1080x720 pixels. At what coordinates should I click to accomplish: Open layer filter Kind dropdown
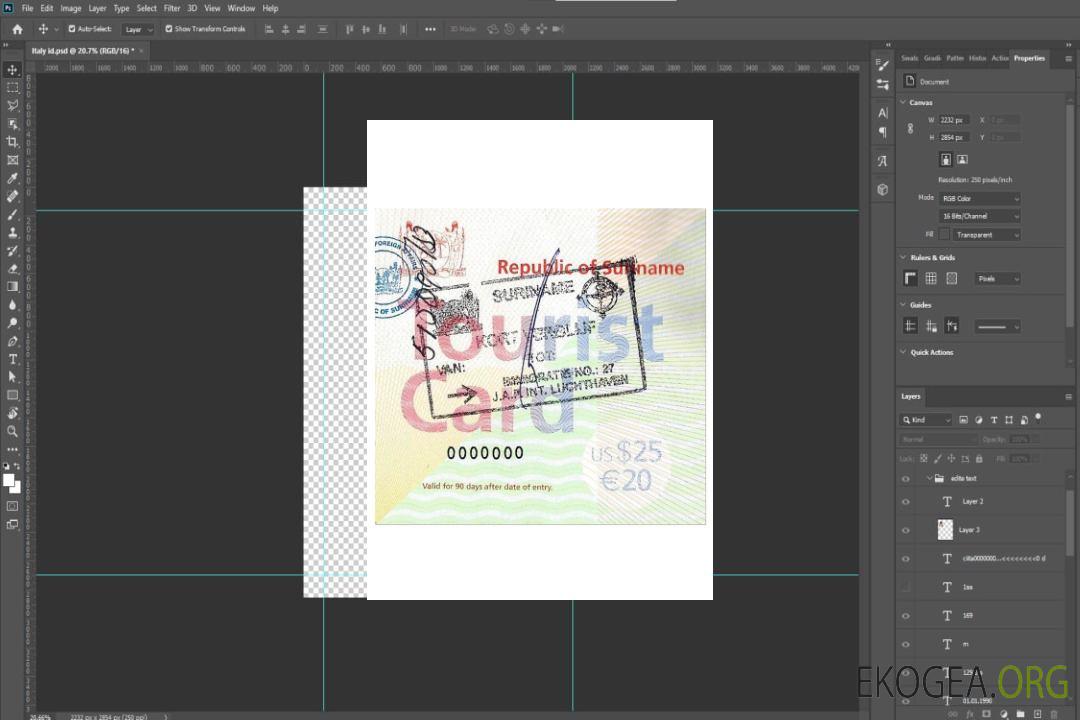[x=926, y=420]
